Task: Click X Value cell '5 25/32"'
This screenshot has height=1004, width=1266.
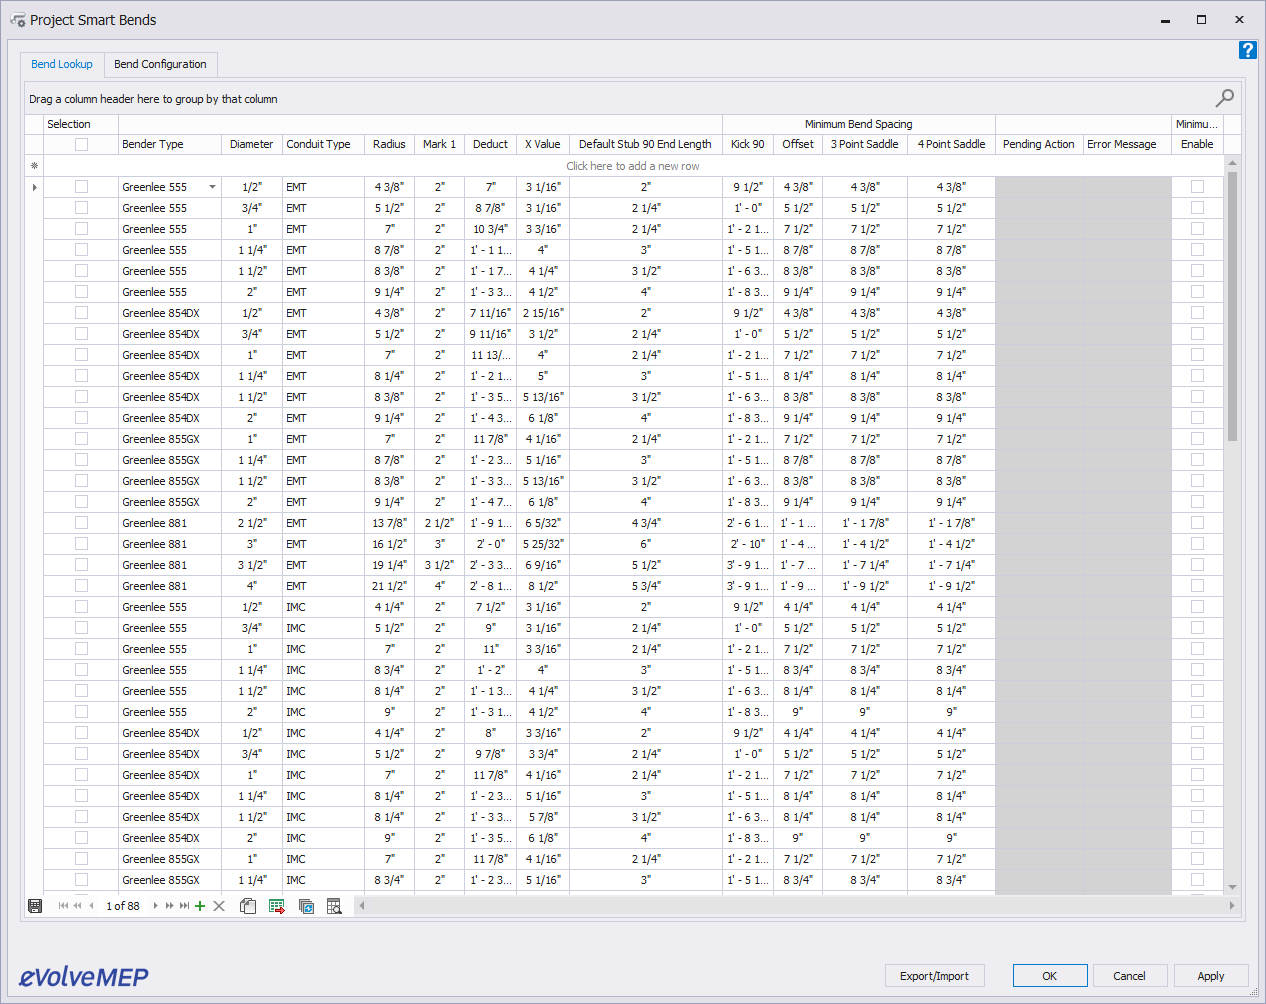Action: pyautogui.click(x=543, y=544)
